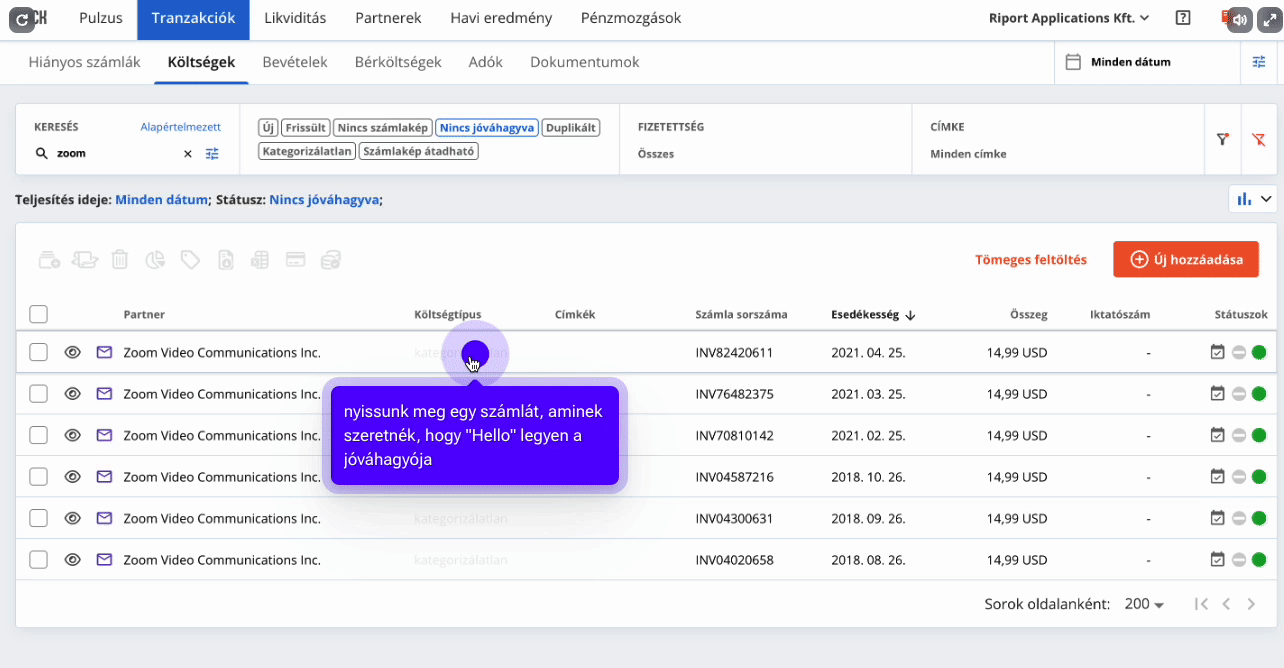Toggle the Duplikált filter chip
Viewport: 1284px width, 668px height.
[x=571, y=128]
